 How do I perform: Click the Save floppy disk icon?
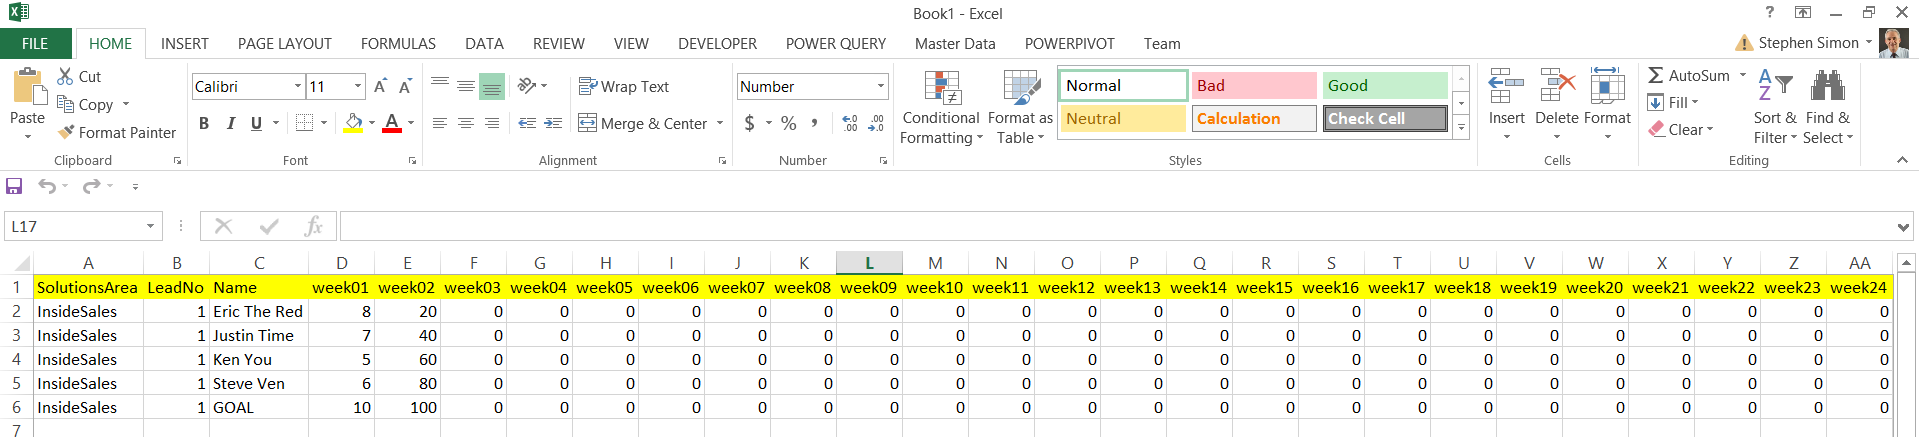pyautogui.click(x=14, y=186)
